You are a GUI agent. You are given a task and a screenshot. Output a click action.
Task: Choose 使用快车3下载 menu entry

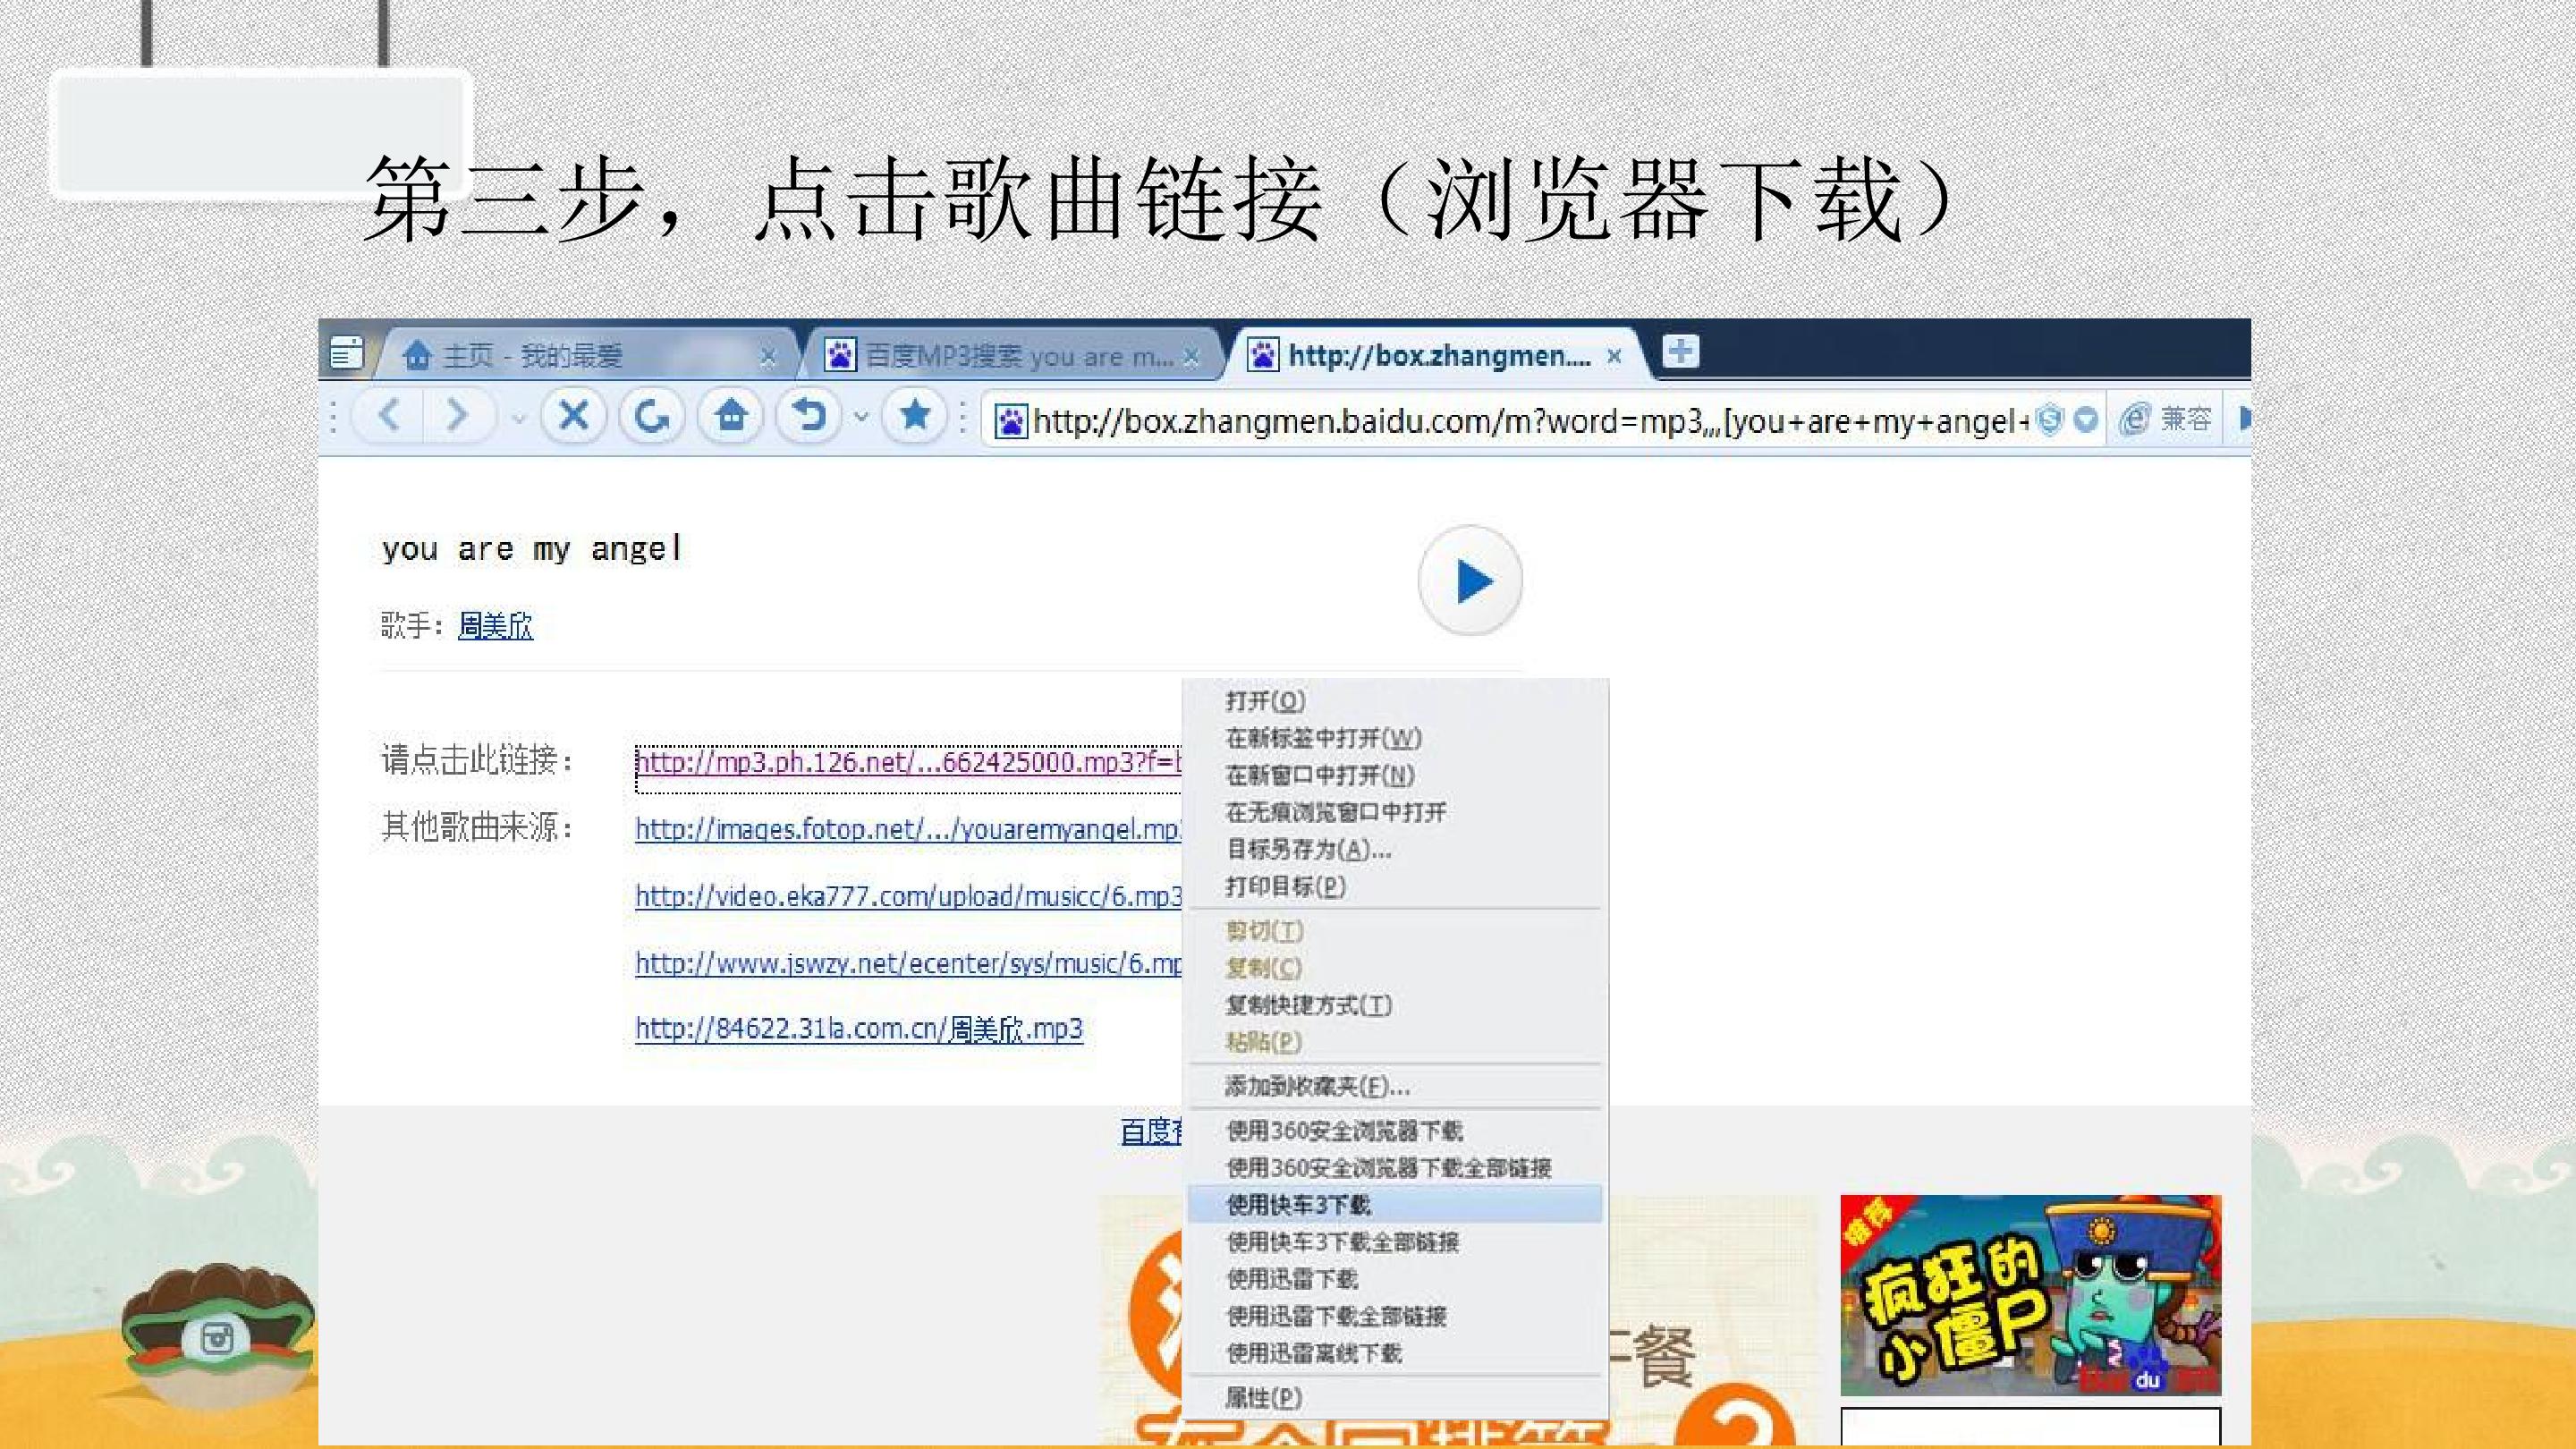click(x=1395, y=1205)
